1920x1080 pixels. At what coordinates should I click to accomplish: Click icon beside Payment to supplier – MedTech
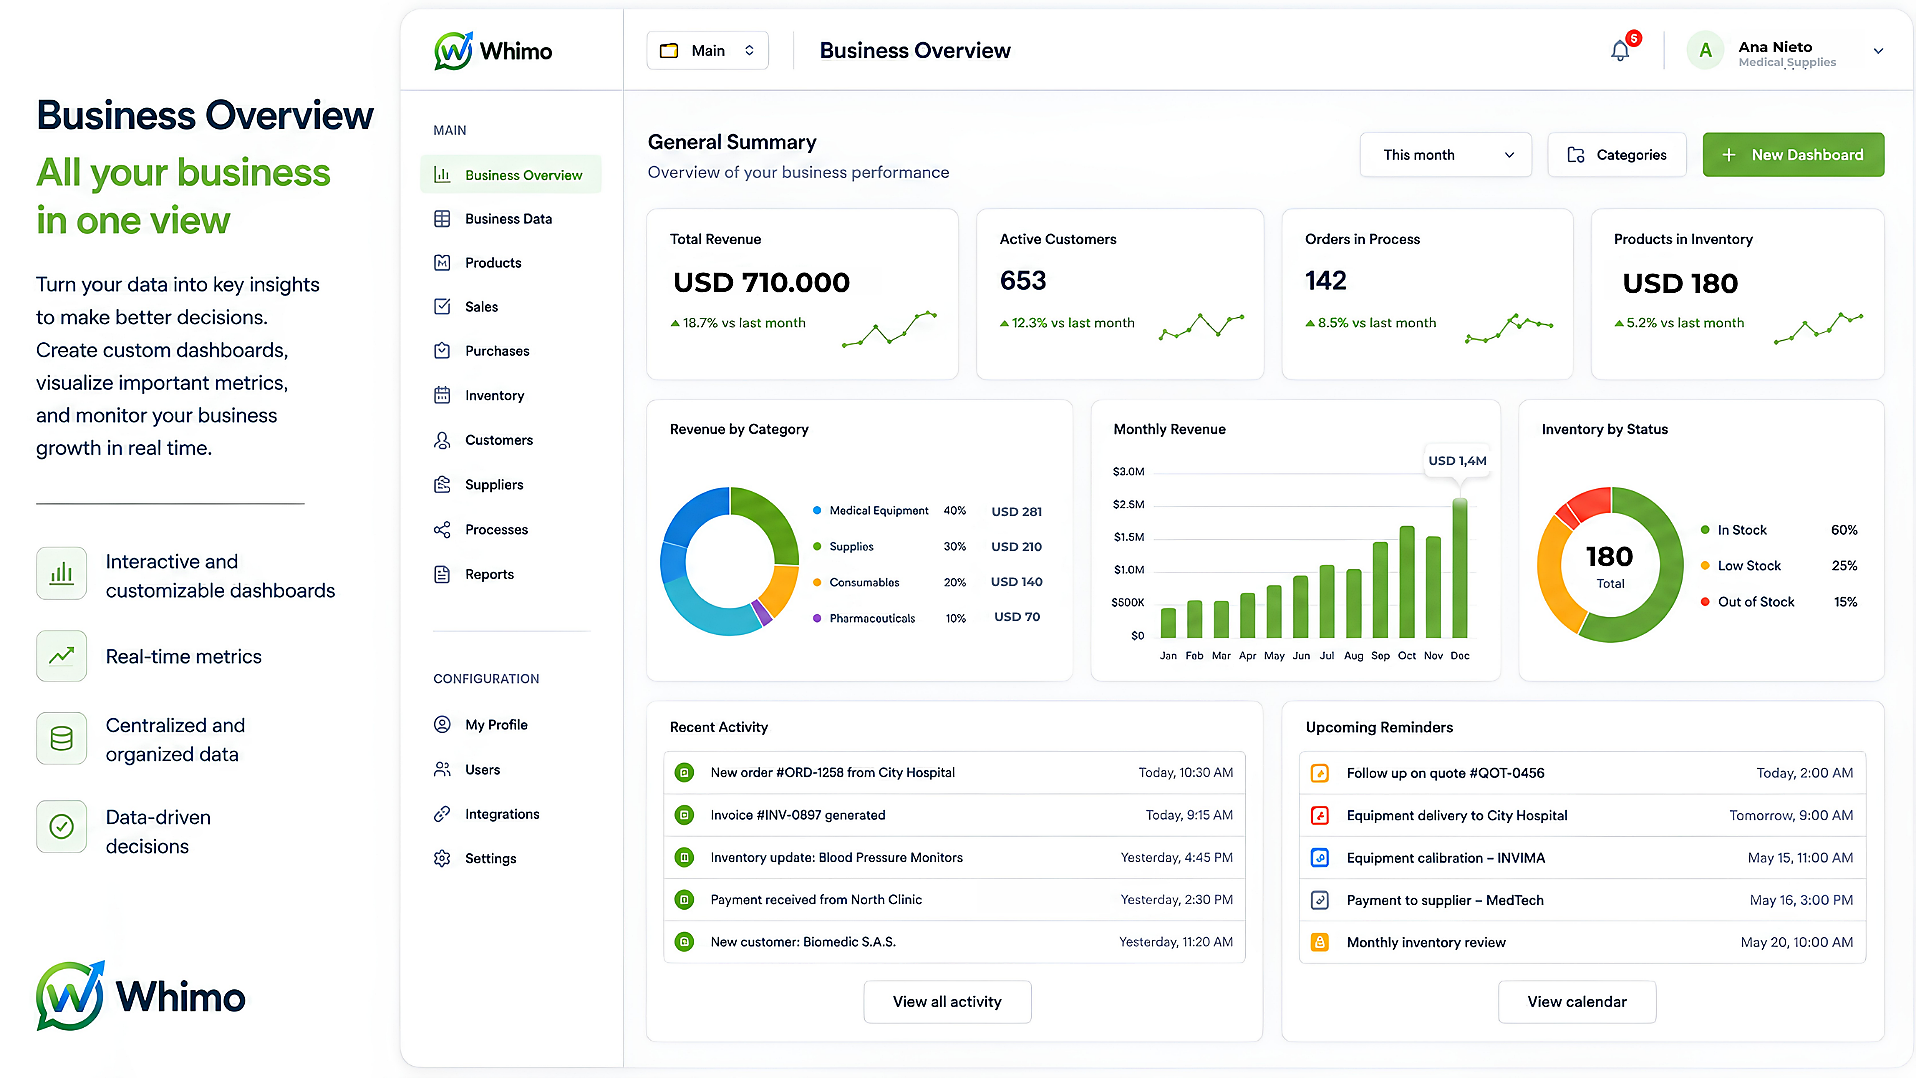pos(1320,900)
